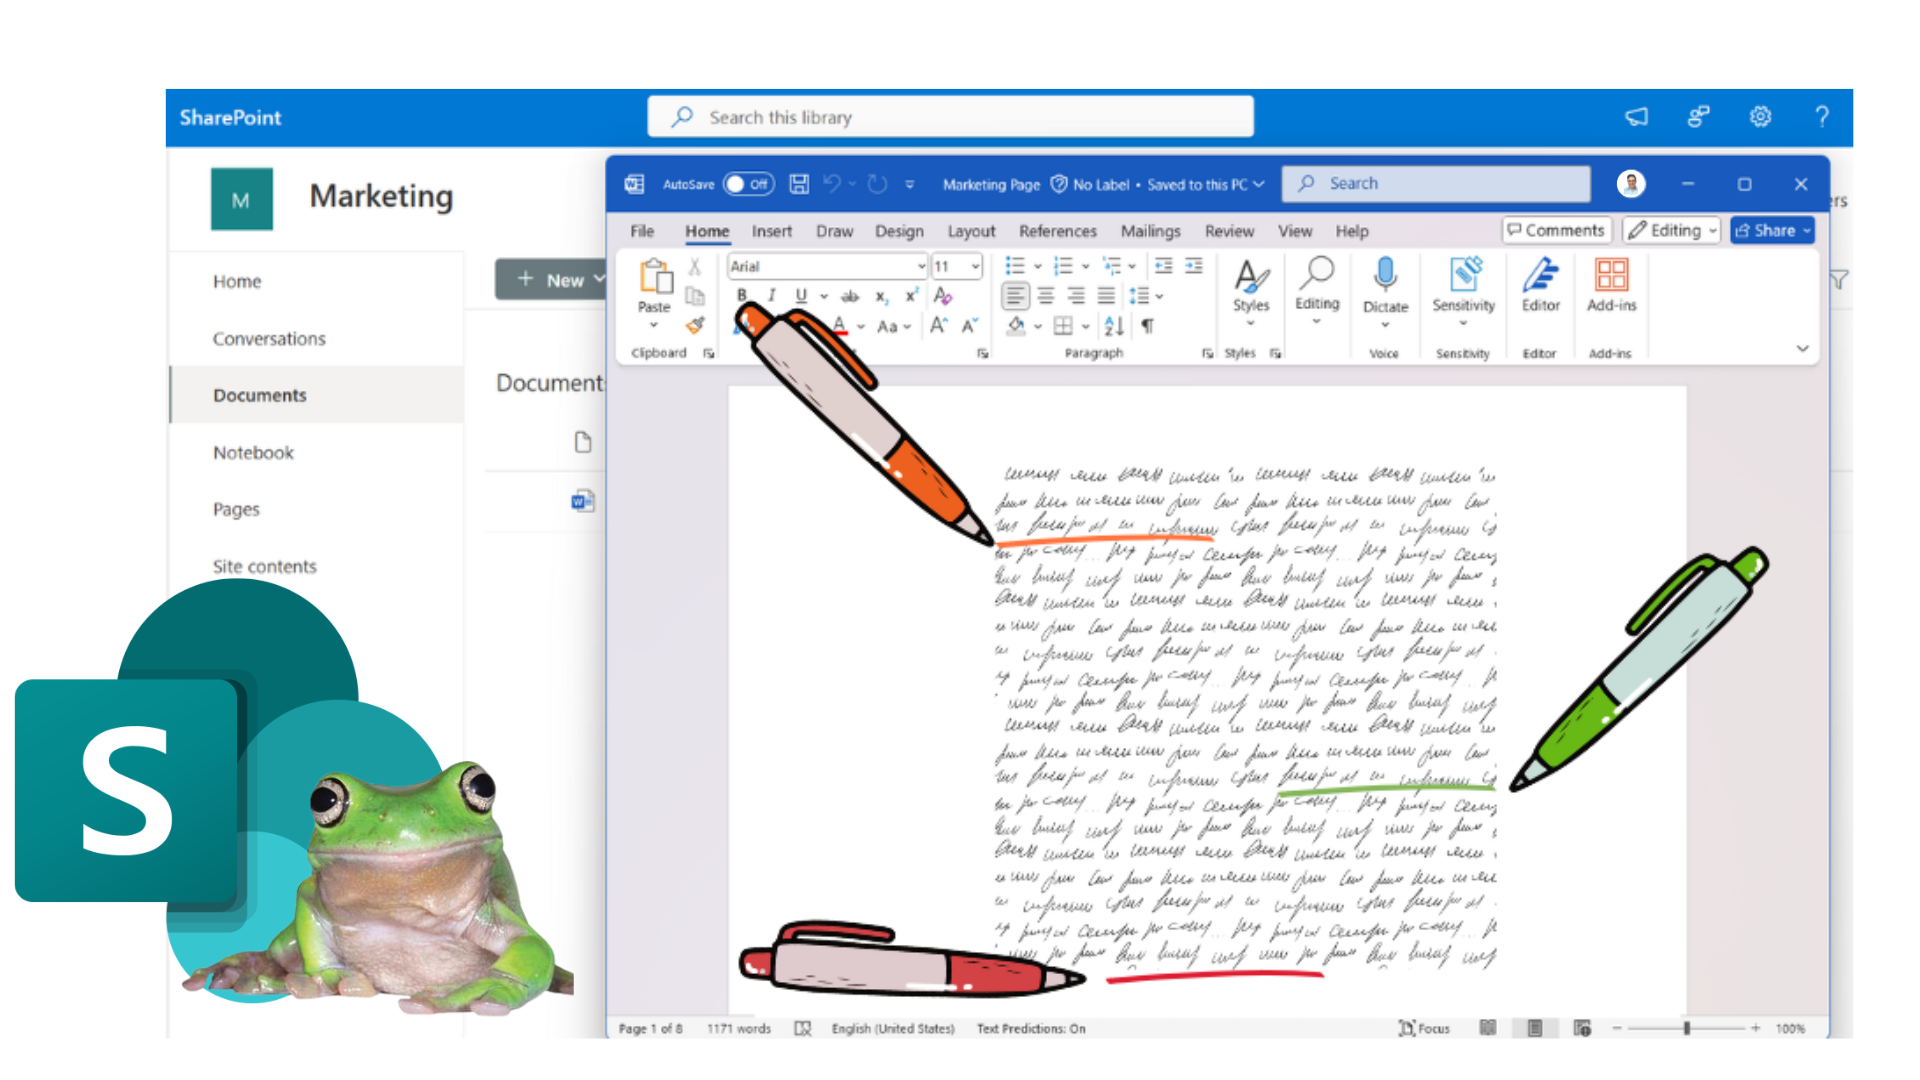Undo the last action

pos(832,184)
